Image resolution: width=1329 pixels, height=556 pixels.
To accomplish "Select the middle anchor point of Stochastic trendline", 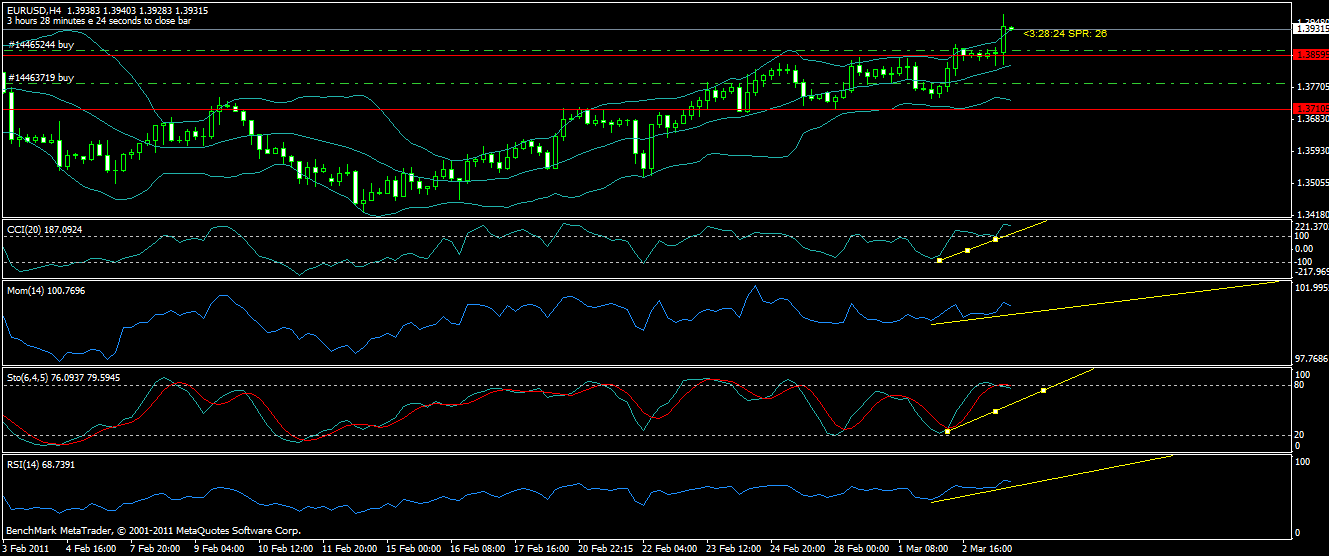I will pos(994,411).
